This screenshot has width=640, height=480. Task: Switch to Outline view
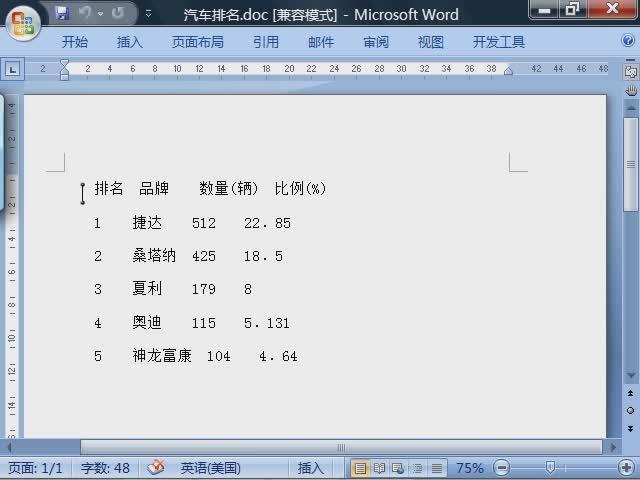tap(417, 468)
